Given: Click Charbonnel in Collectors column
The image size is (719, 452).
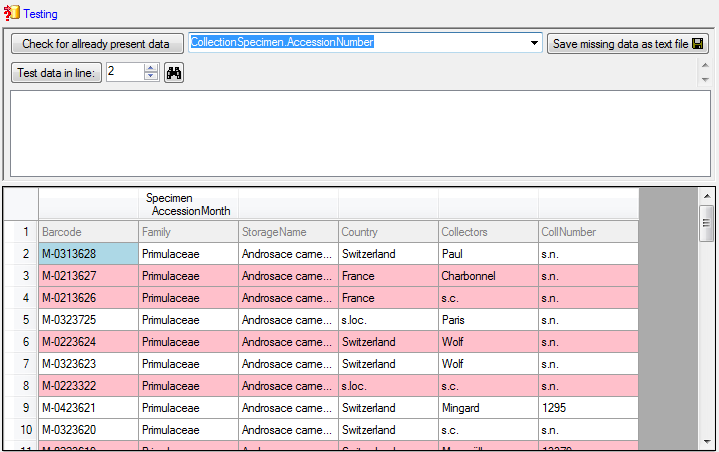Looking at the screenshot, I should coord(487,276).
